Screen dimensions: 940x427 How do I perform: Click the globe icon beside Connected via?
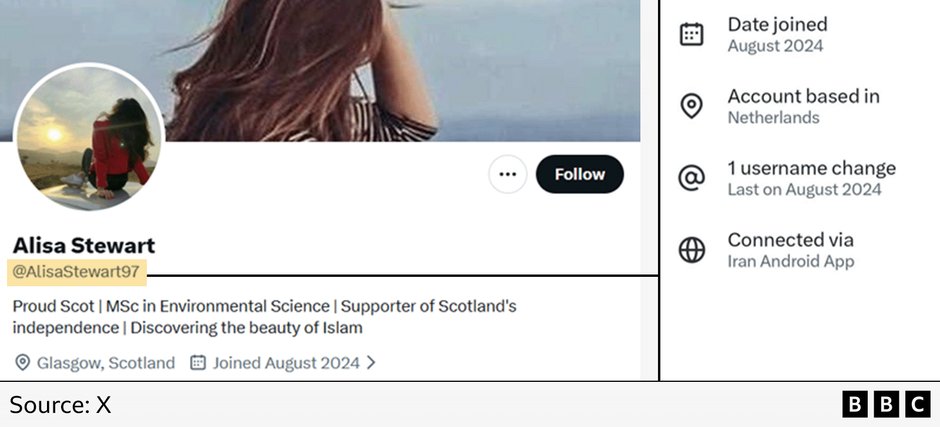pyautogui.click(x=691, y=250)
